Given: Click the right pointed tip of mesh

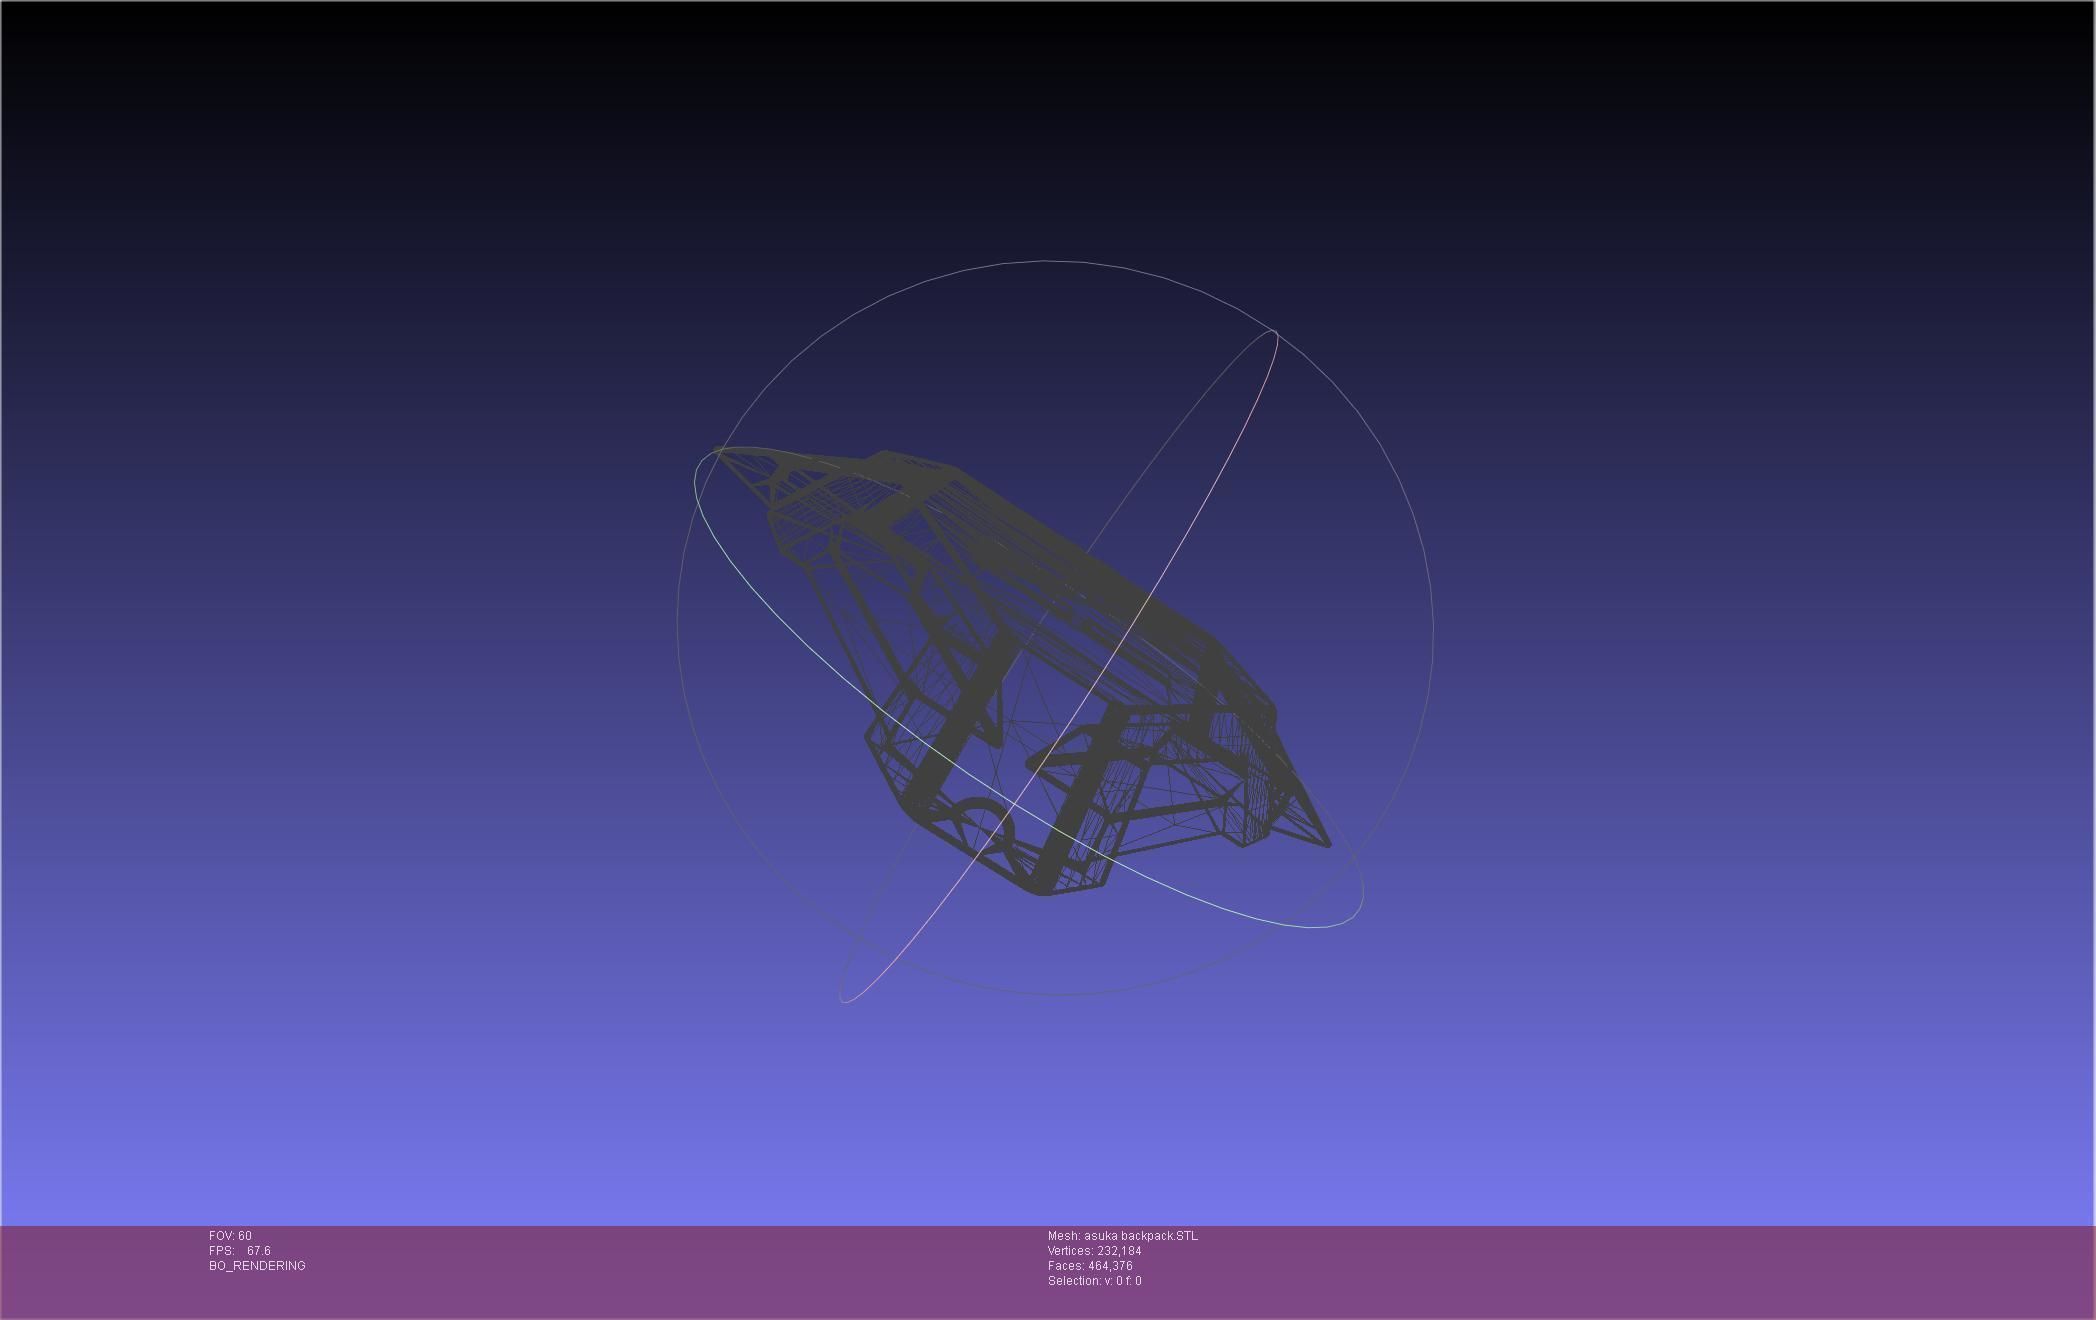Looking at the screenshot, I should click(x=1328, y=845).
